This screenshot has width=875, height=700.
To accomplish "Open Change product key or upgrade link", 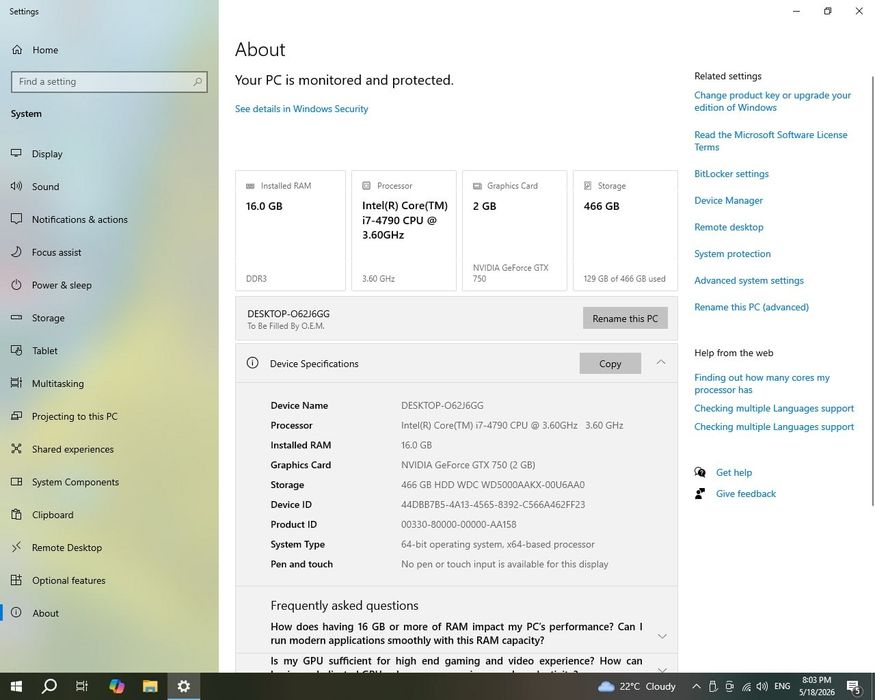I will pyautogui.click(x=772, y=101).
